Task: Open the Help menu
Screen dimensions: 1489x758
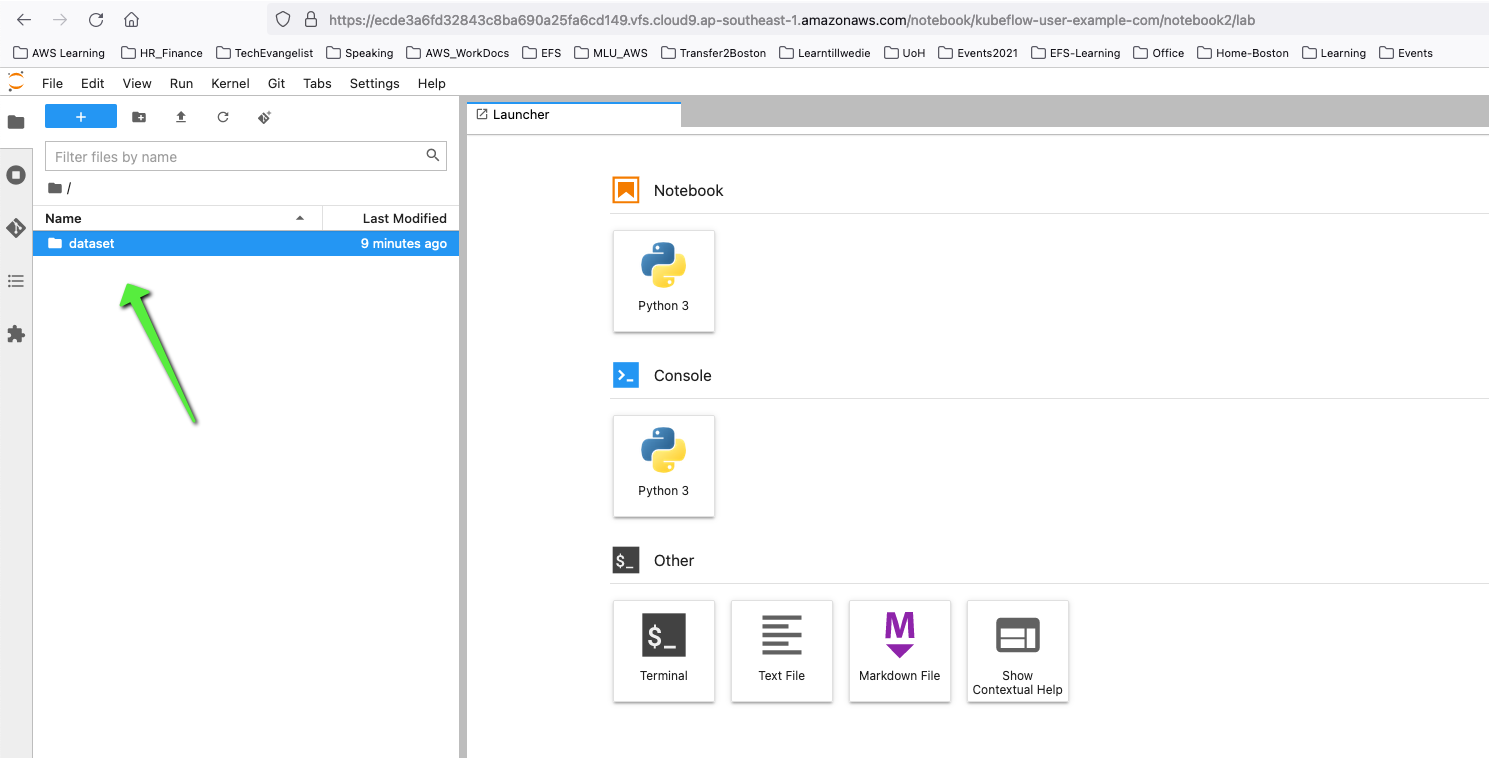Action: pos(432,83)
